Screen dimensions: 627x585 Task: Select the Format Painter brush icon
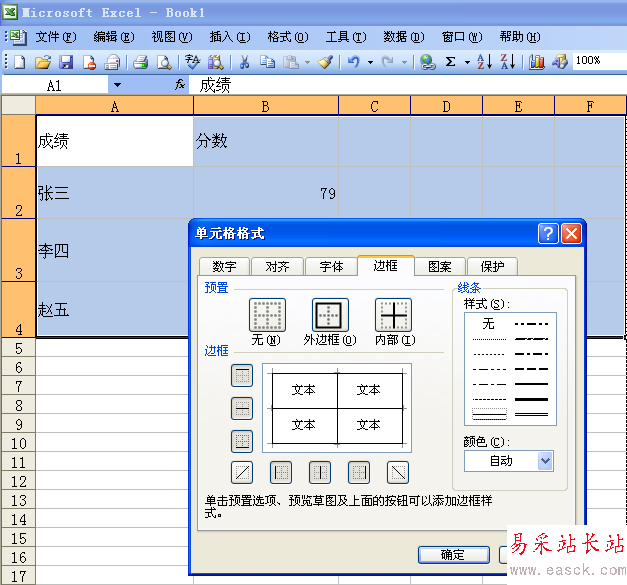coord(325,62)
